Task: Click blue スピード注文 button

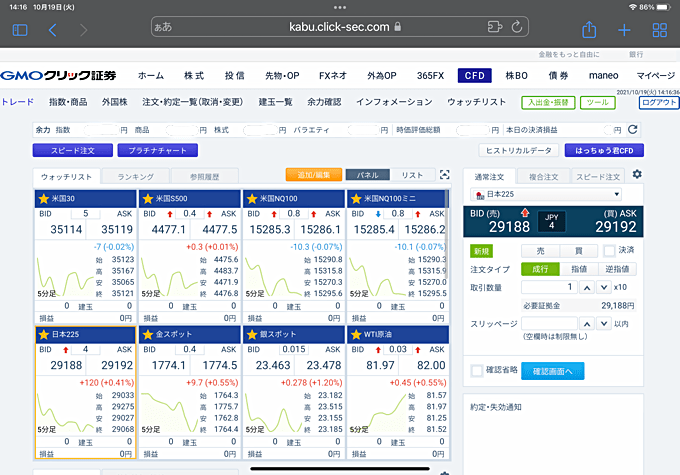Action: (73, 150)
